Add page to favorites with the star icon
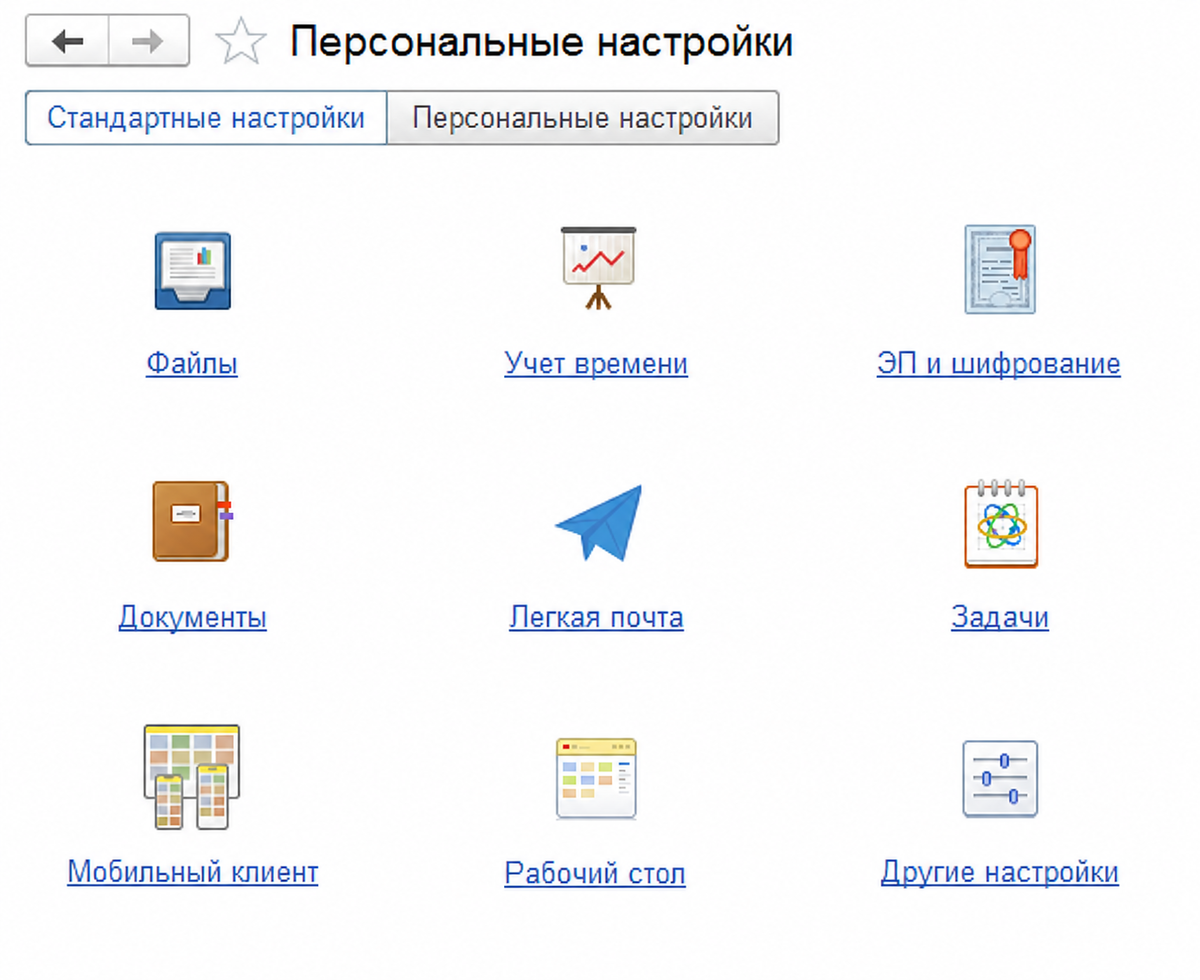1200x980 pixels. [x=241, y=43]
